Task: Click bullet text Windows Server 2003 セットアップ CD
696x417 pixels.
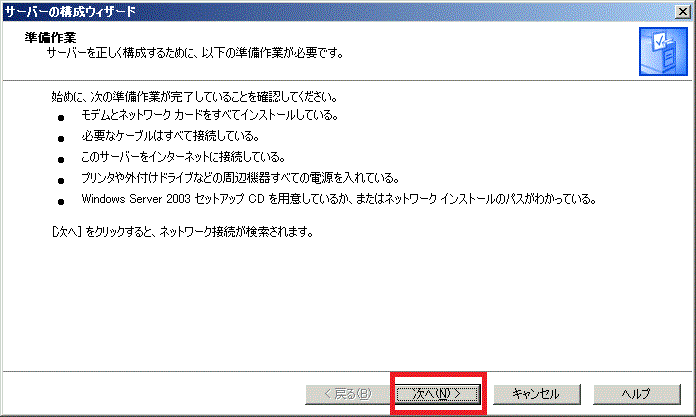Action: click(x=339, y=199)
